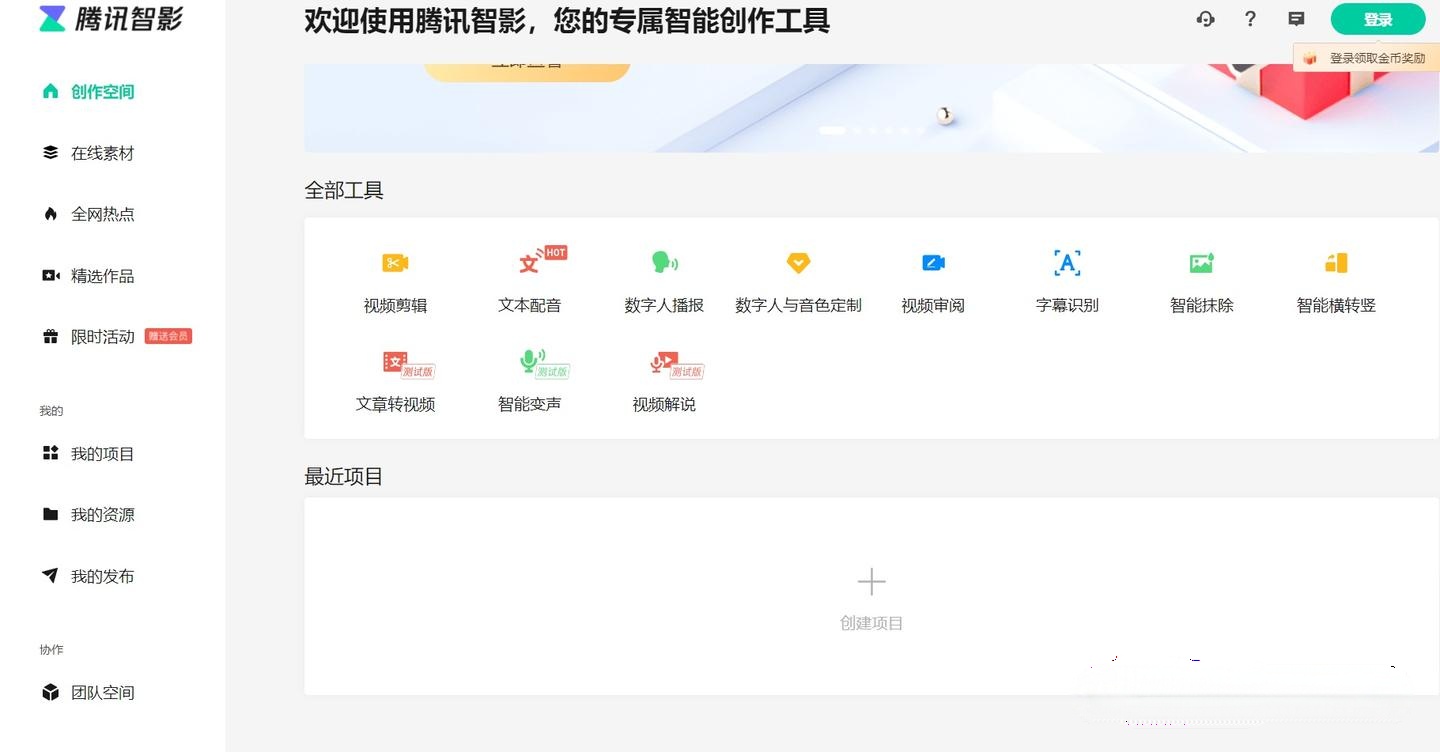Open the 数字人与音色定制 tool icon

798,263
